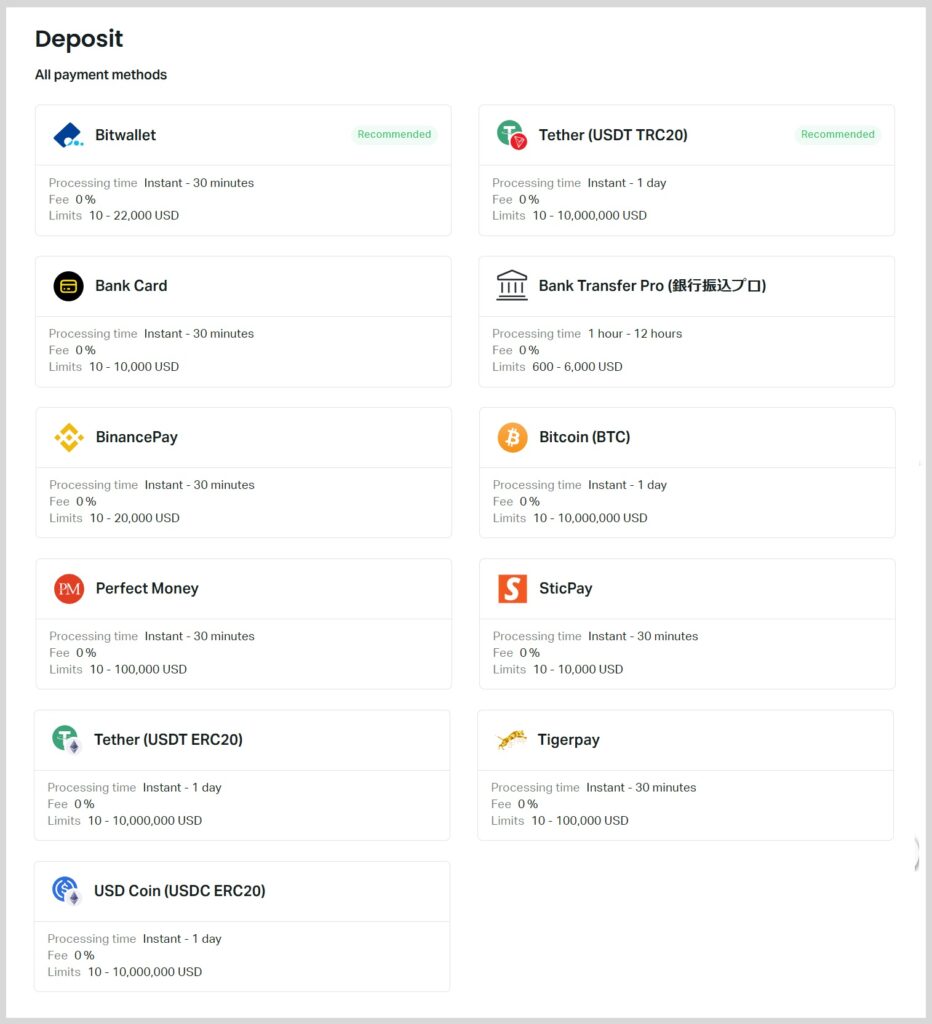Click the BinancePay logo icon
932x1024 pixels.
click(69, 437)
